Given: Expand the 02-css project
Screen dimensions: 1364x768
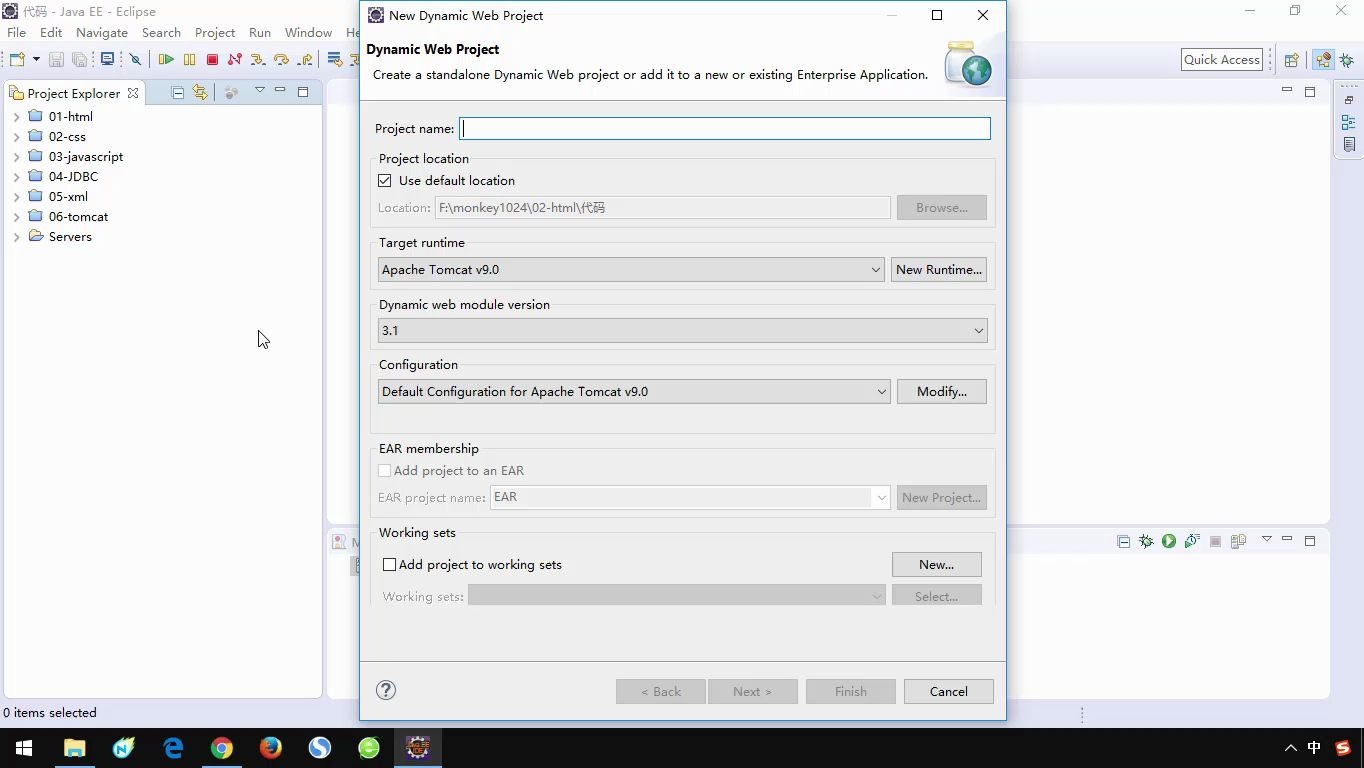Looking at the screenshot, I should tap(16, 137).
